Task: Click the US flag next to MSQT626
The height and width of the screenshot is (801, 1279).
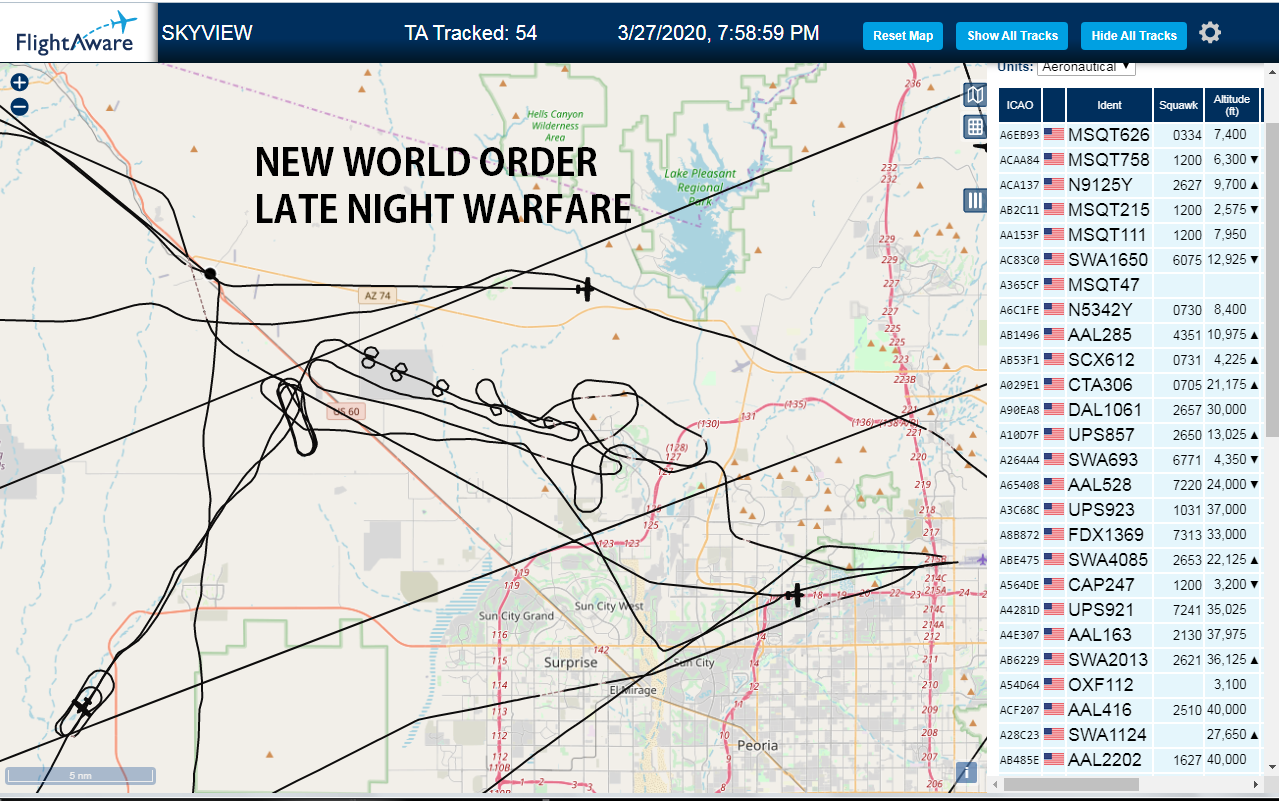Action: [x=1054, y=134]
